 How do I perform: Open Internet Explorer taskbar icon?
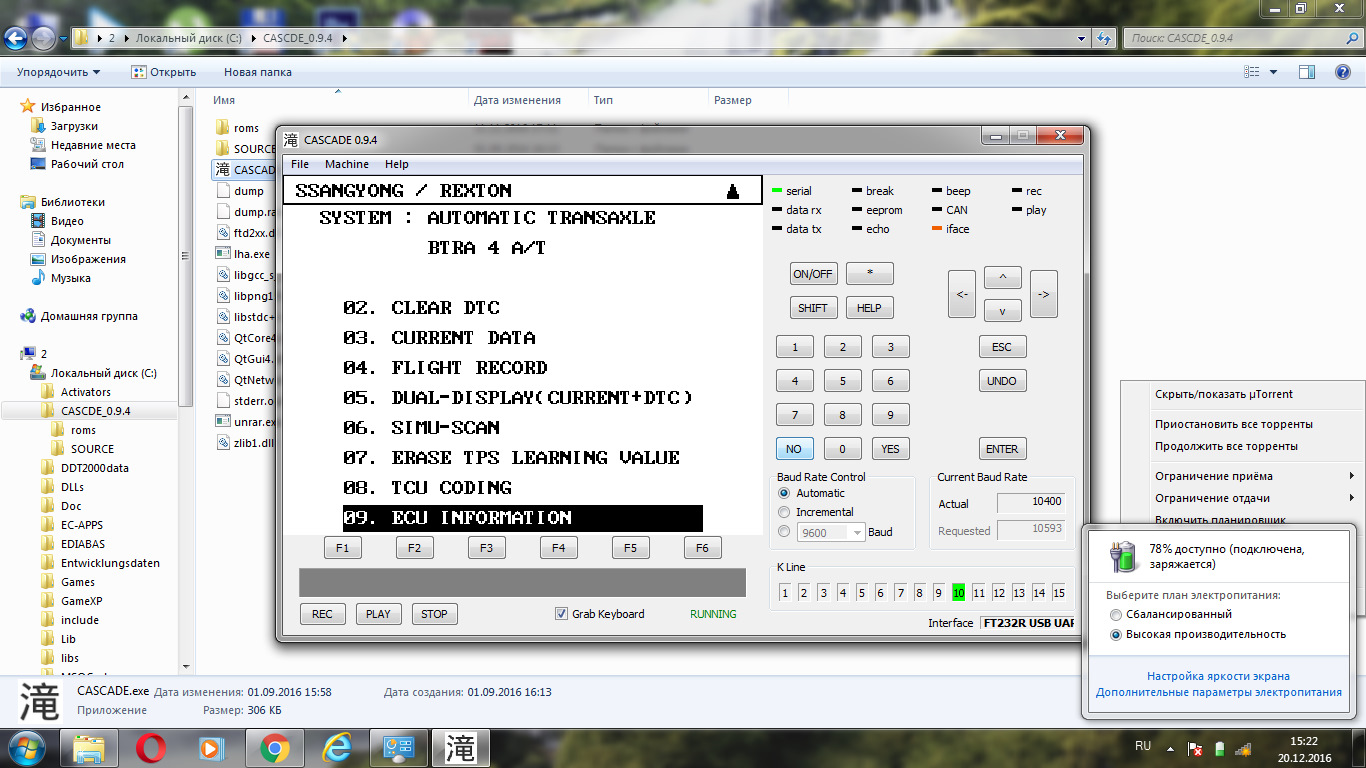coord(337,748)
